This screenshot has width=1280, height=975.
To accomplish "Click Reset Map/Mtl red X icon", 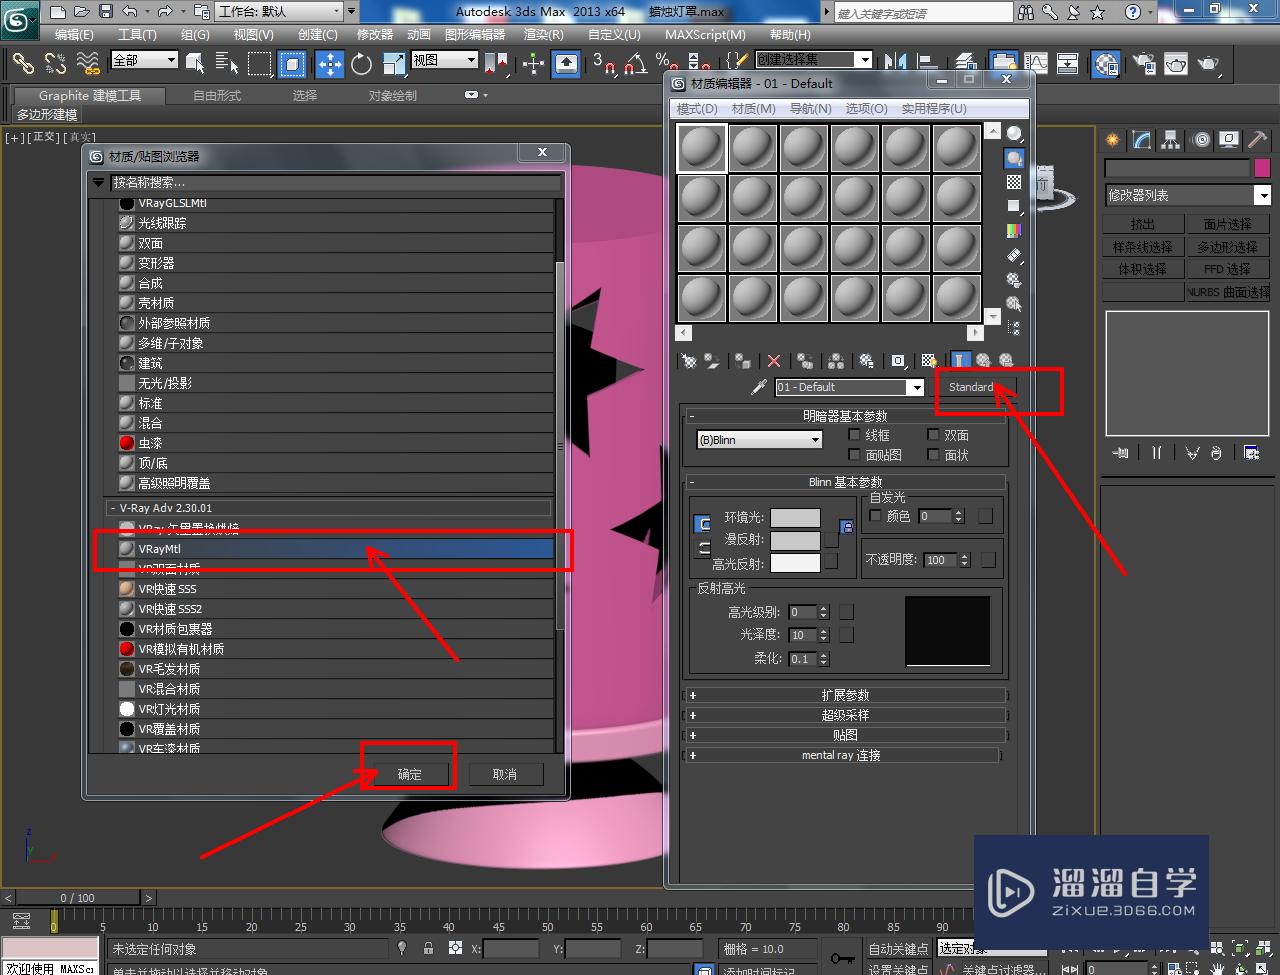I will [774, 361].
